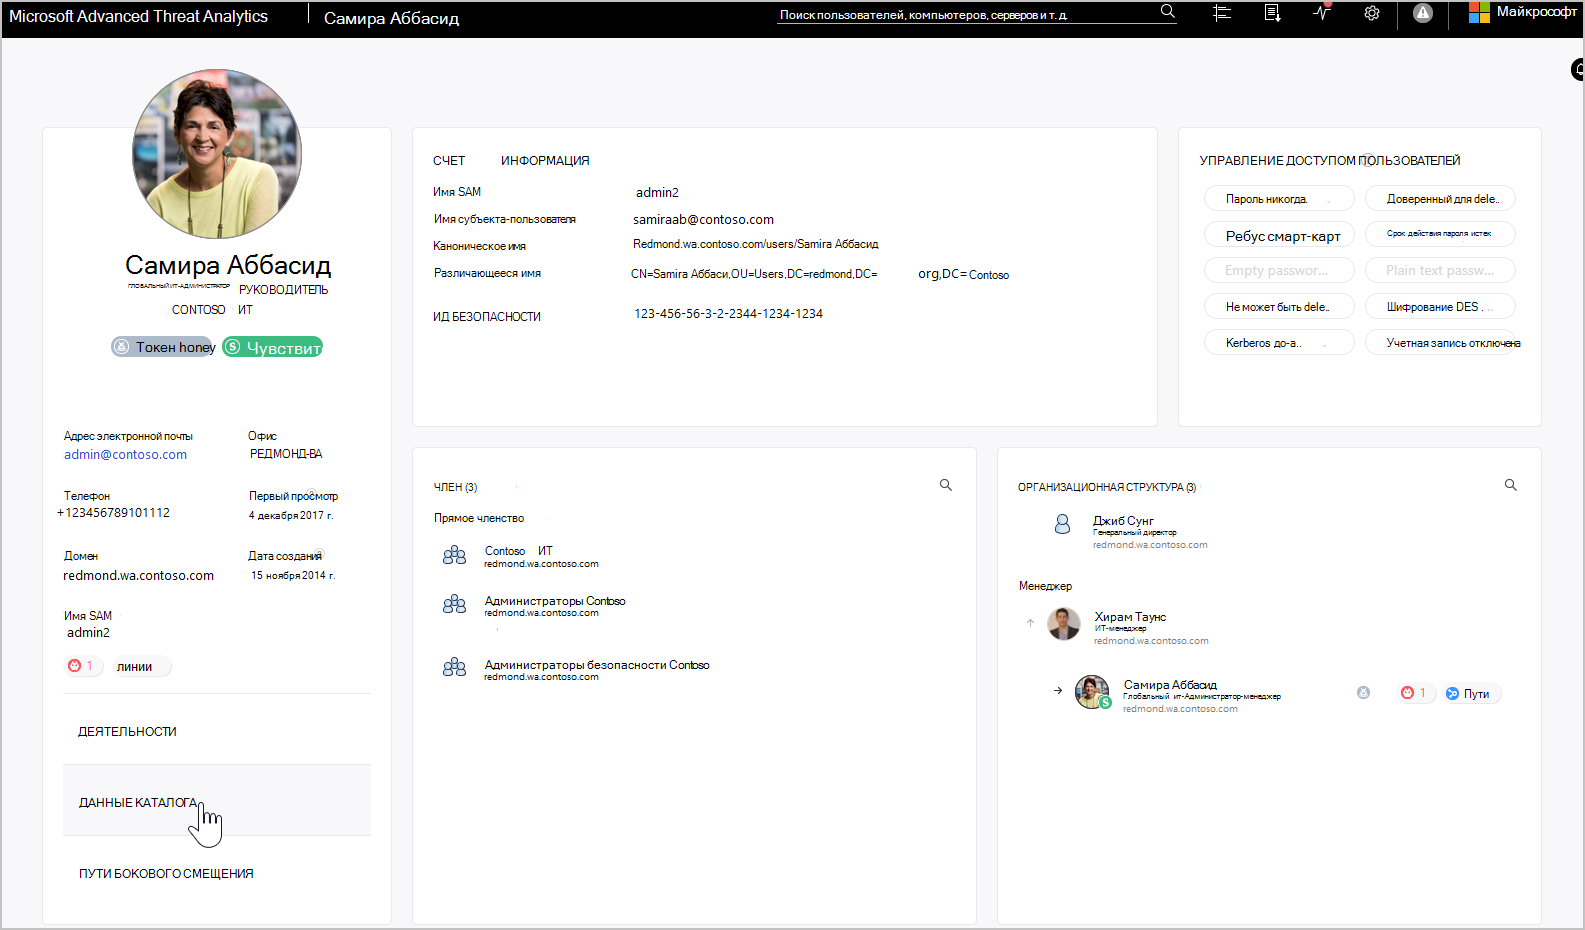Click the large profile photo of Самира

click(x=217, y=154)
